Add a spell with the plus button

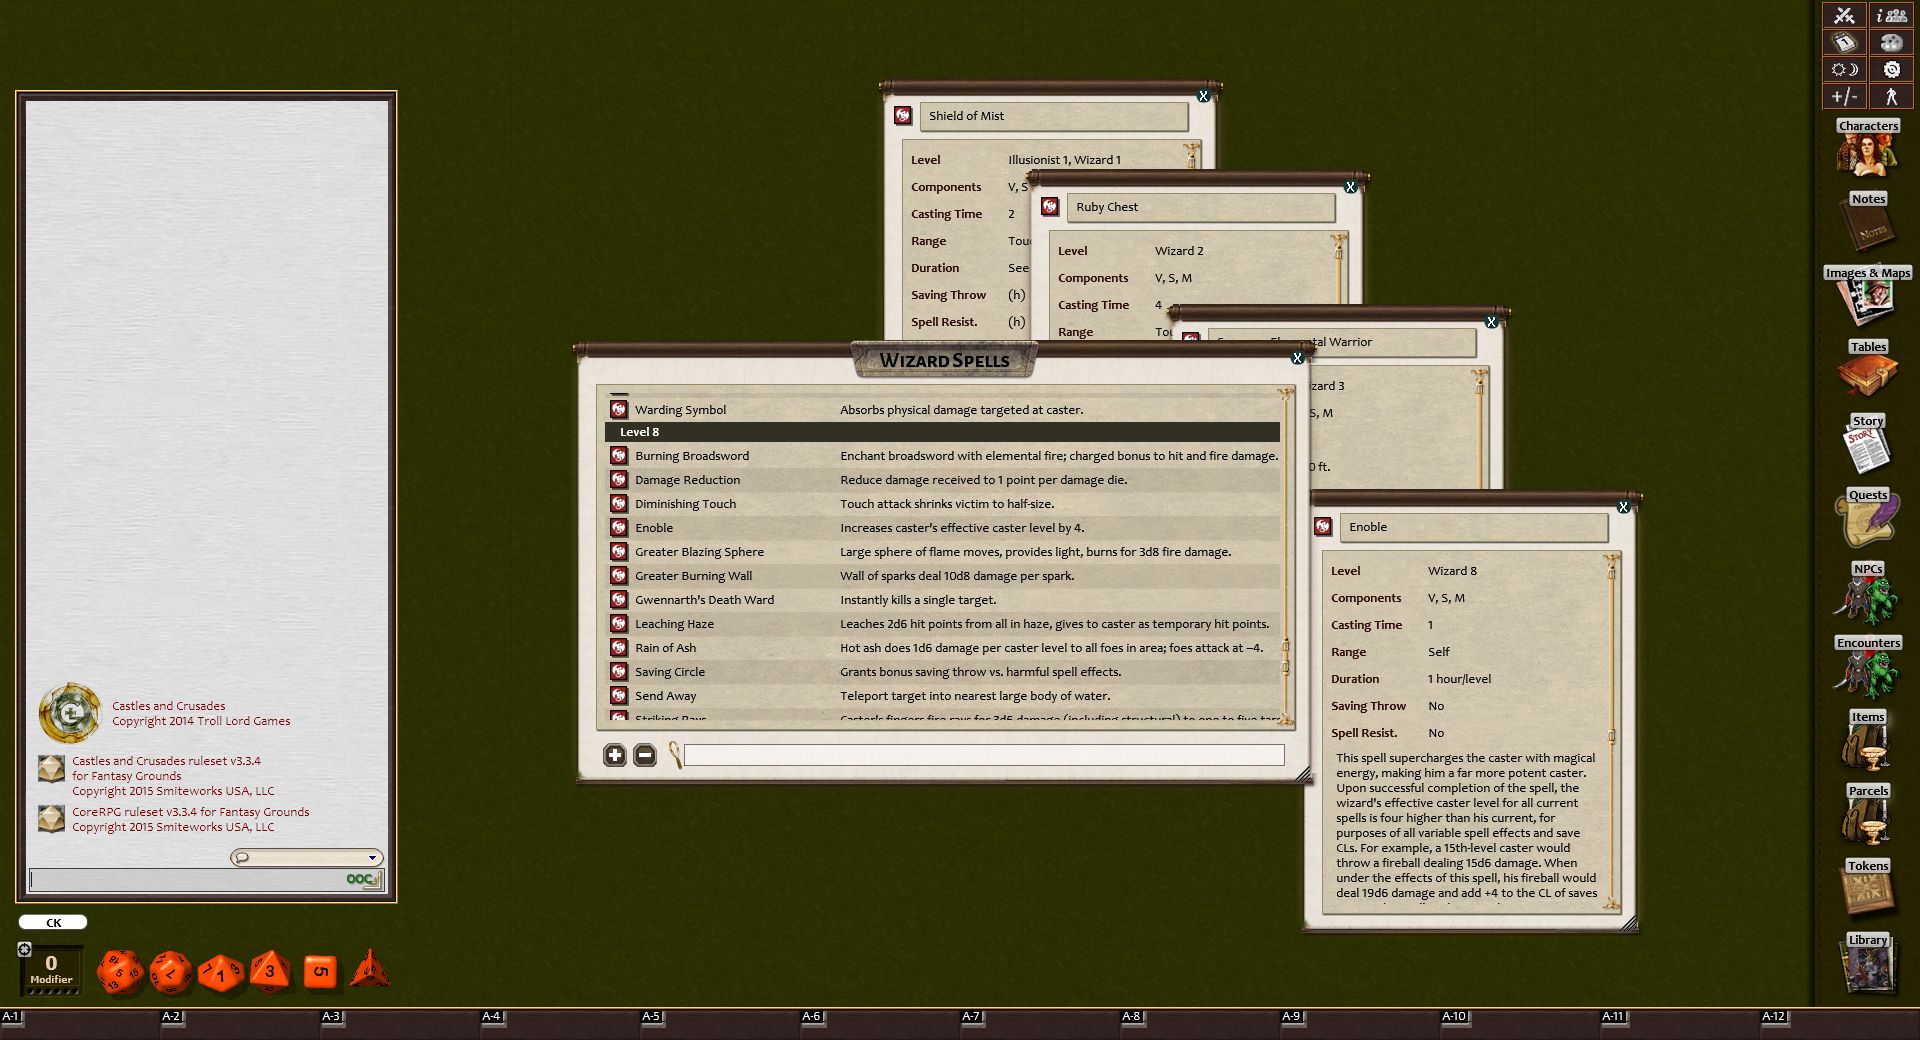(614, 755)
